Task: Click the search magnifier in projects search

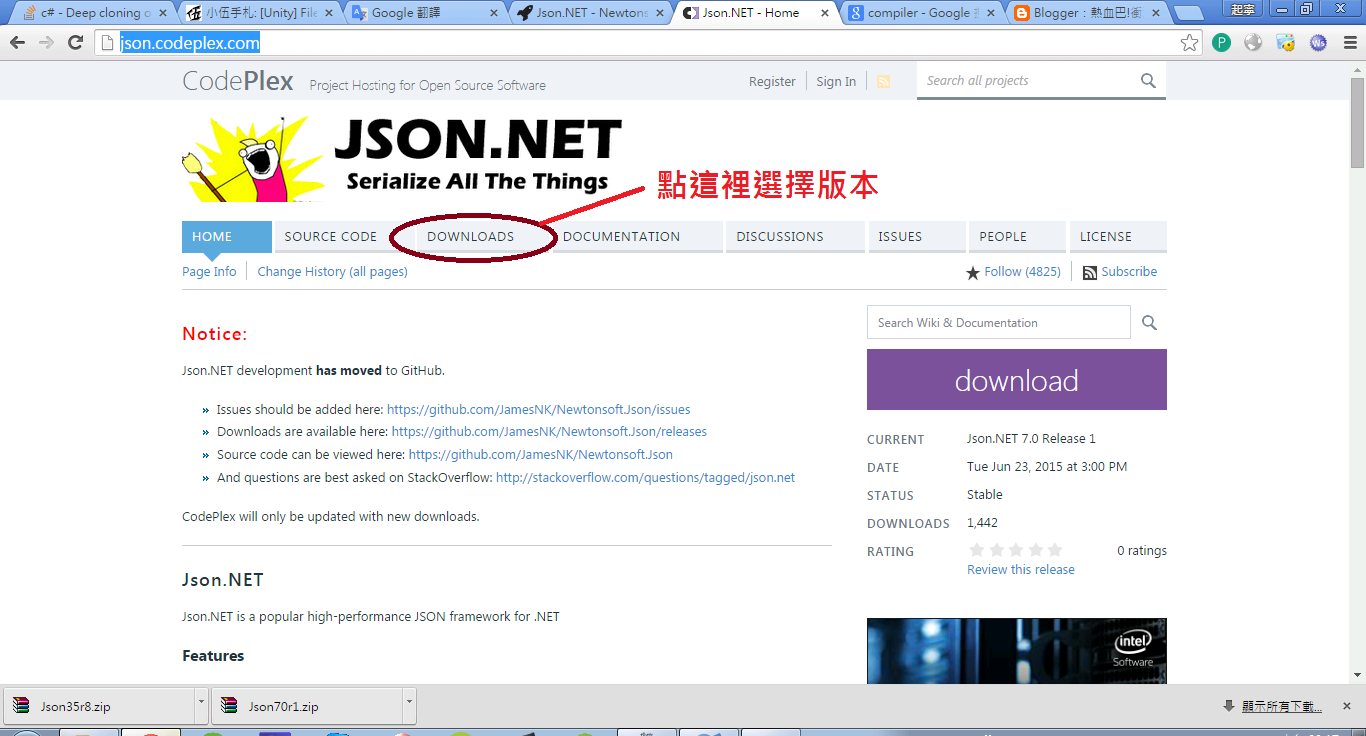Action: pyautogui.click(x=1148, y=81)
